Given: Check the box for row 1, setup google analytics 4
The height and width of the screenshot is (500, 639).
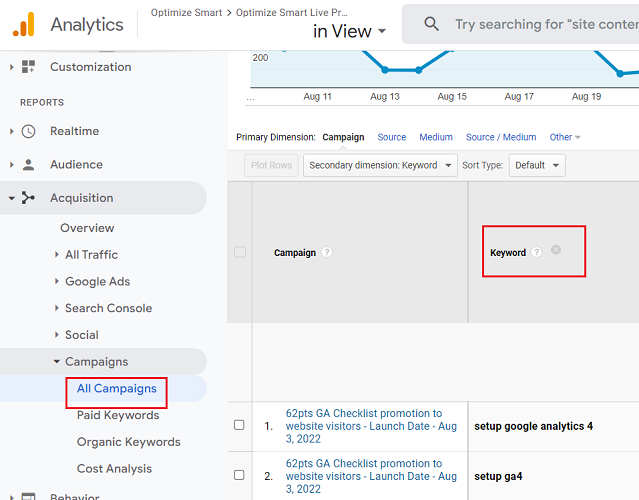Looking at the screenshot, I should (x=239, y=425).
